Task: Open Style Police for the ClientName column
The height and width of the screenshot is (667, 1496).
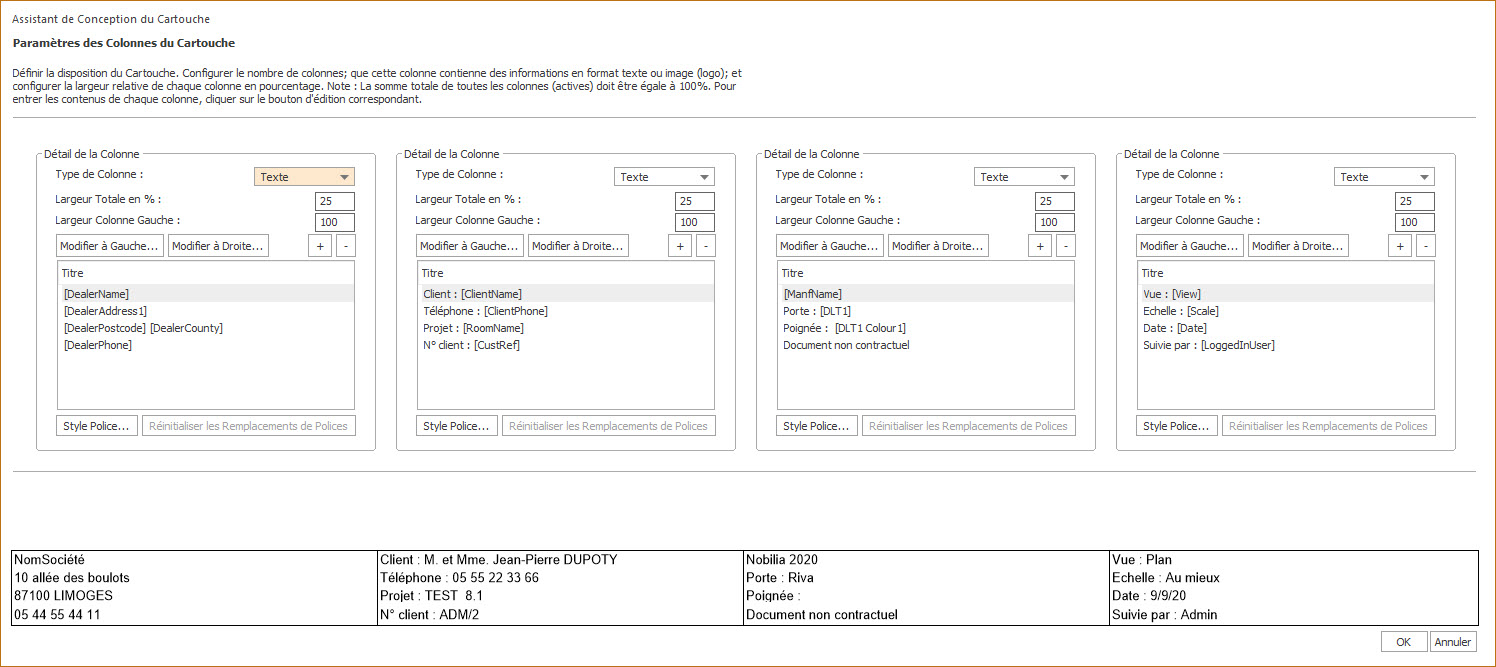Action: pos(457,426)
